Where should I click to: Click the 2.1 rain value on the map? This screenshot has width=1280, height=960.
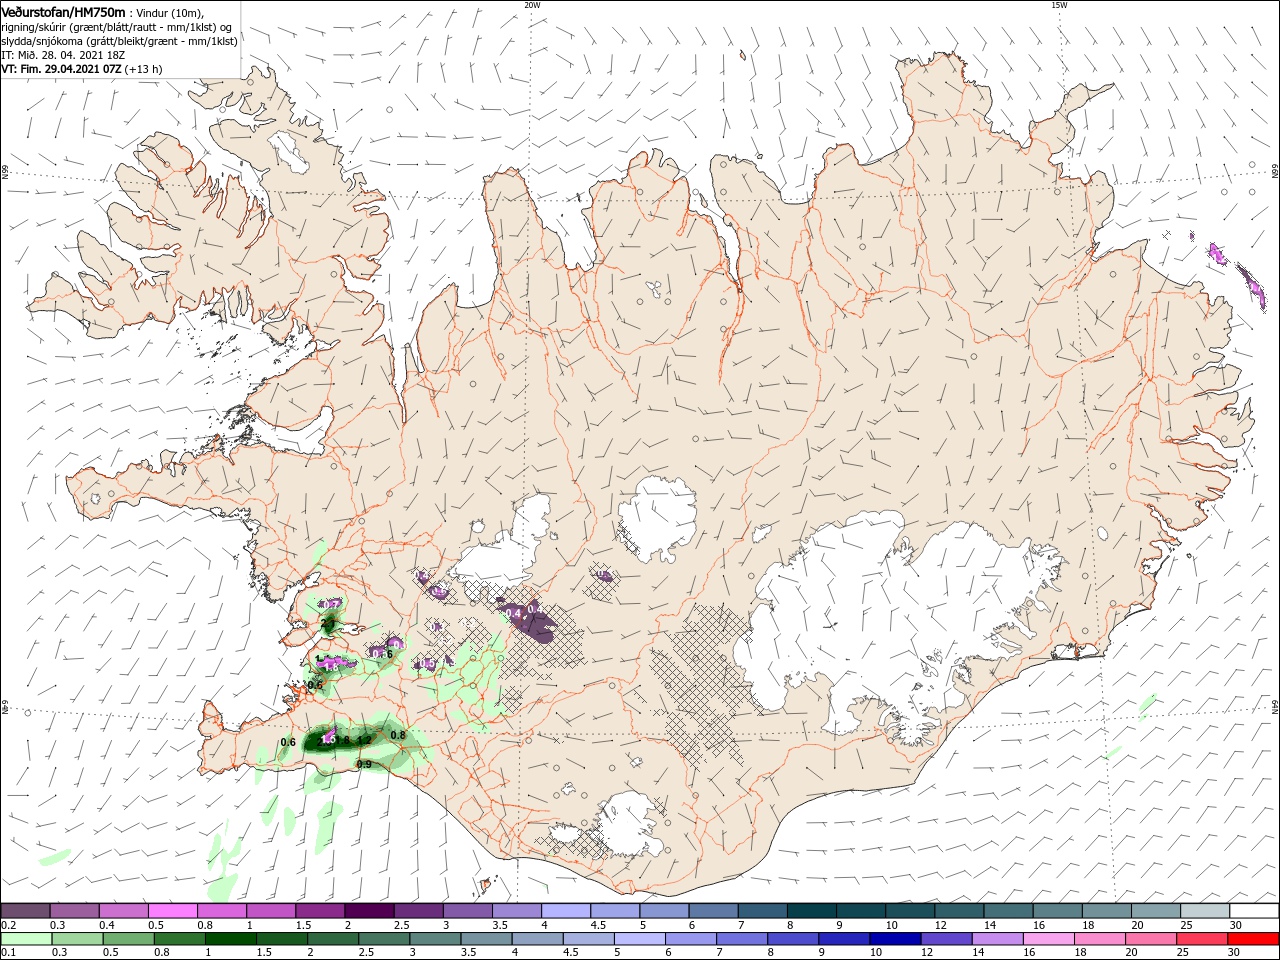[x=327, y=623]
